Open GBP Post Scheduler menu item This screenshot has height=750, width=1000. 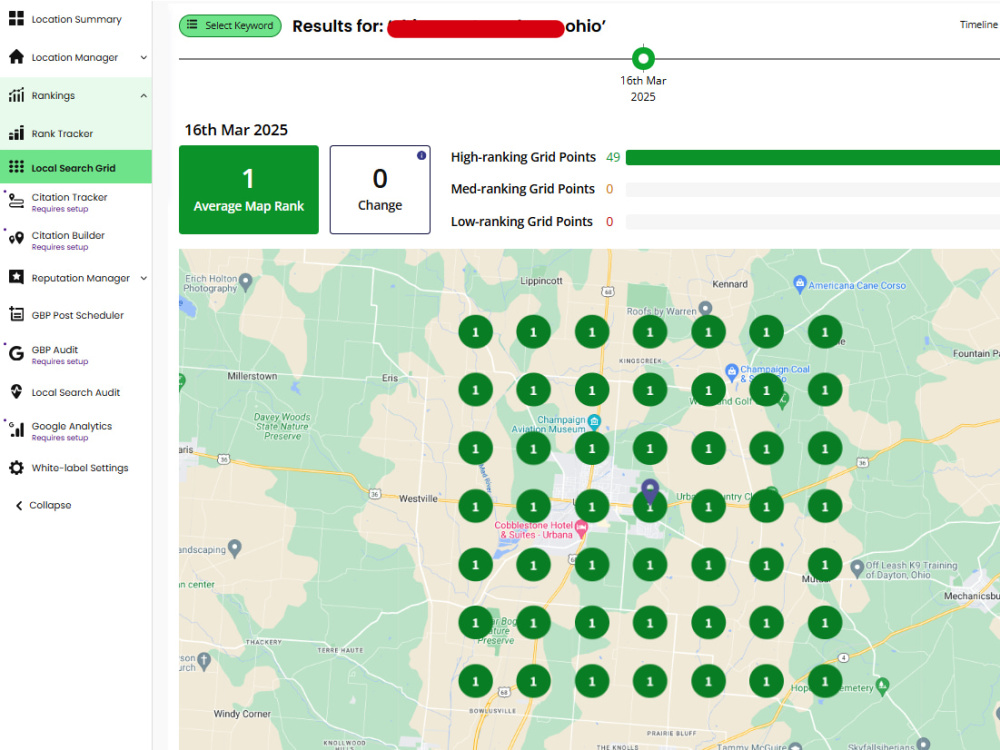pyautogui.click(x=76, y=315)
